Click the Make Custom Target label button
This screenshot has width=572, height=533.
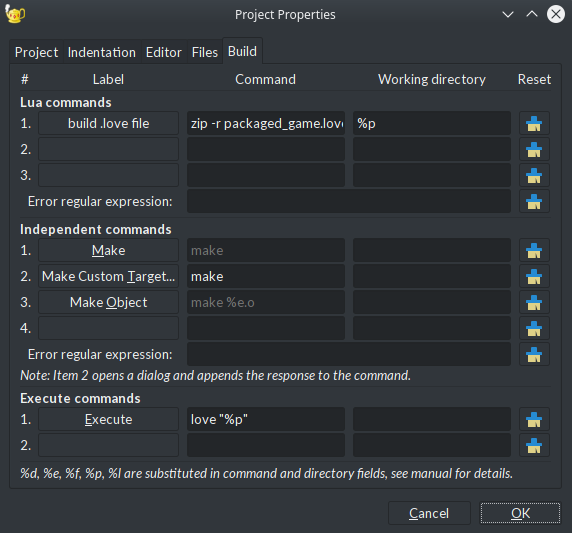click(x=108, y=276)
